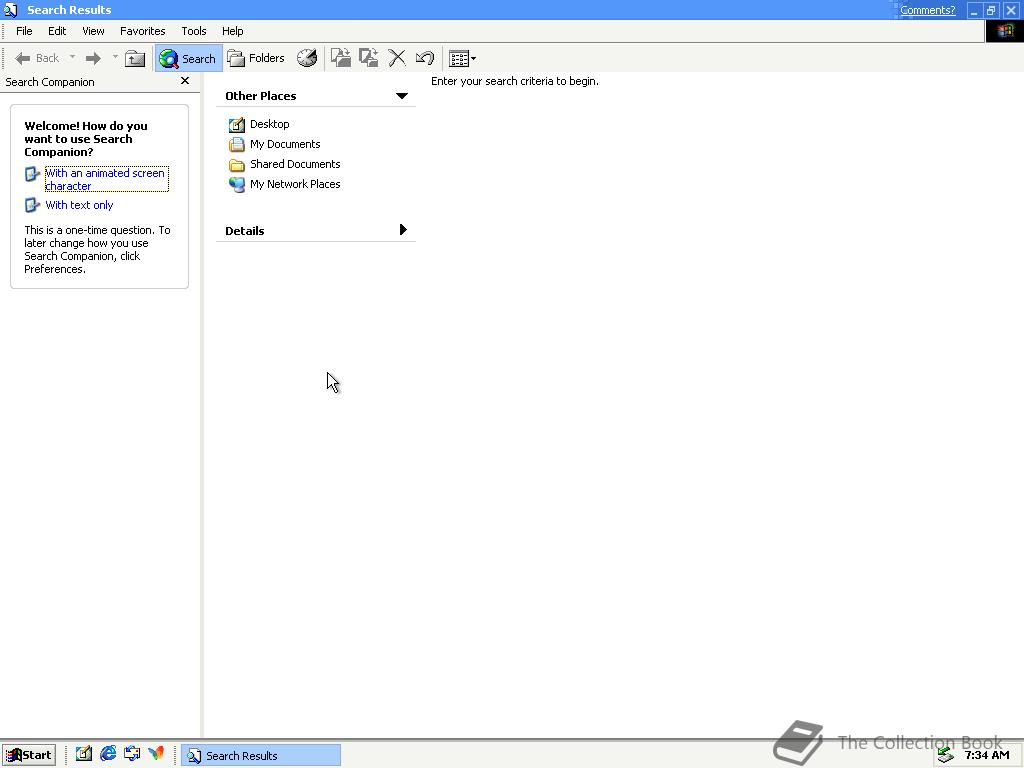Viewport: 1024px width, 768px height.
Task: Open the Back history dropdown arrow
Action: tap(72, 57)
